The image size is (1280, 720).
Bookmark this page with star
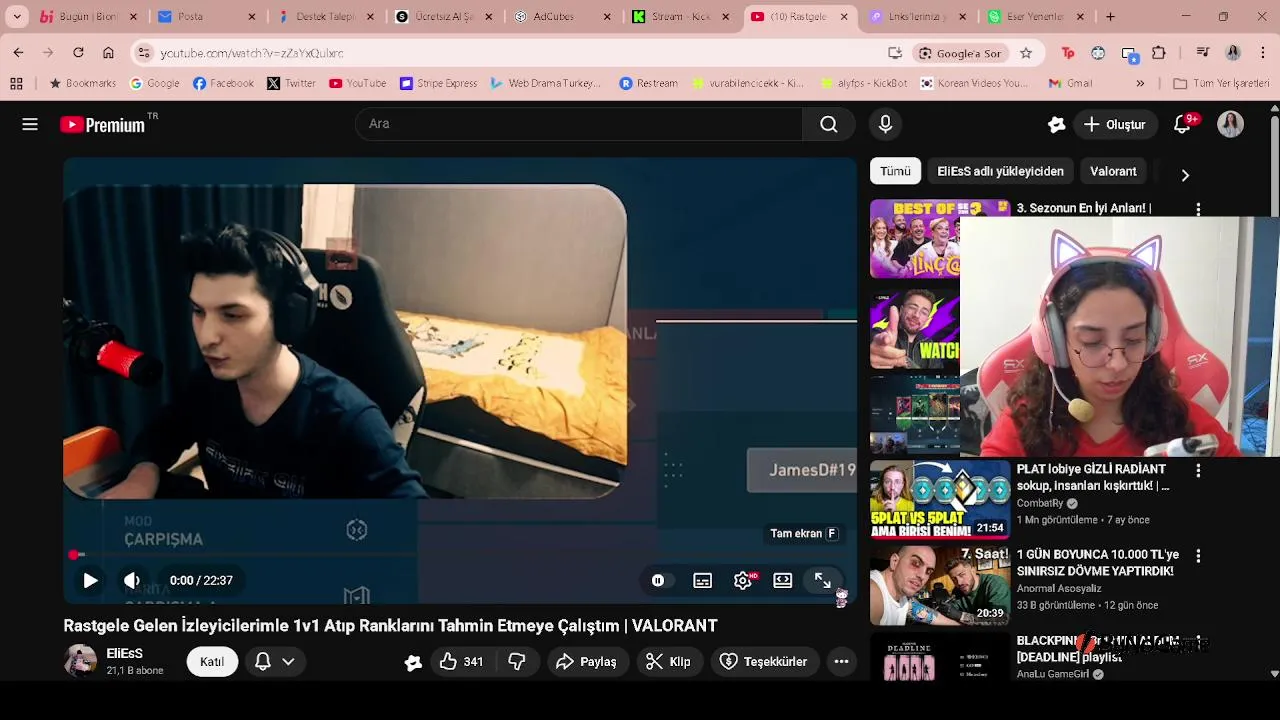(x=1026, y=53)
